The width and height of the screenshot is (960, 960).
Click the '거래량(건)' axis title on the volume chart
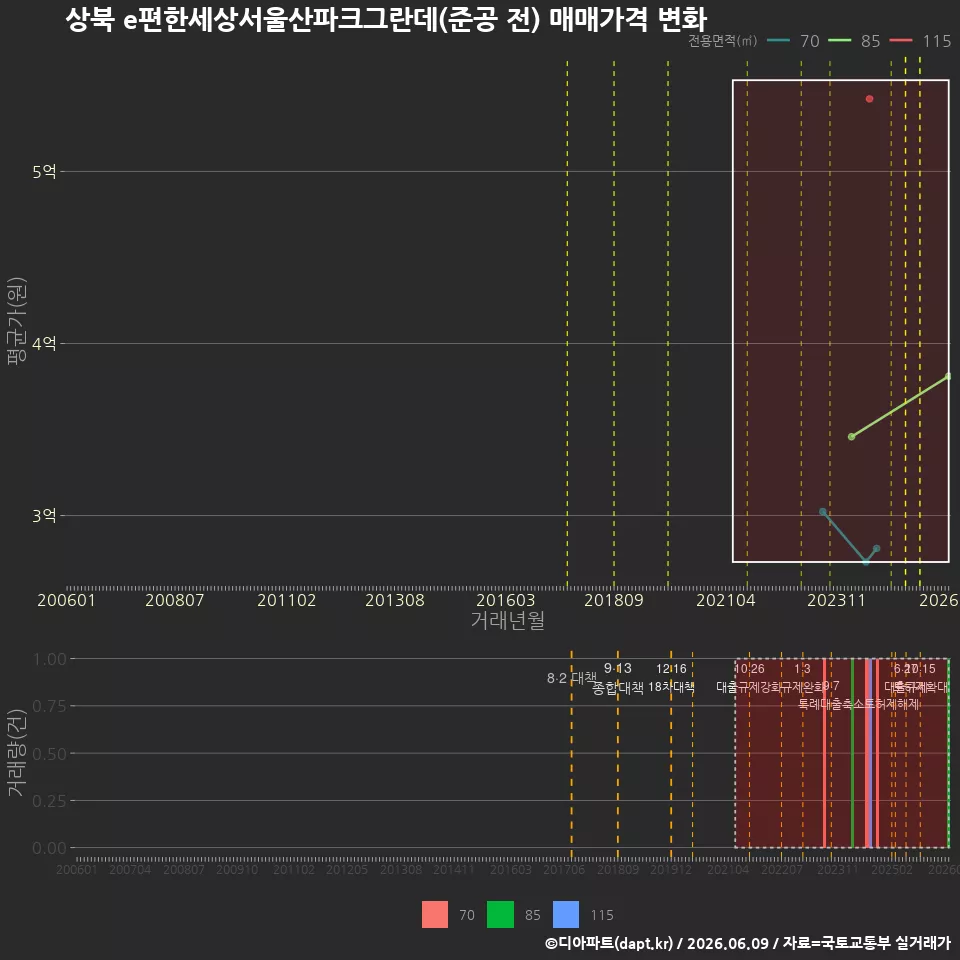click(x=17, y=752)
